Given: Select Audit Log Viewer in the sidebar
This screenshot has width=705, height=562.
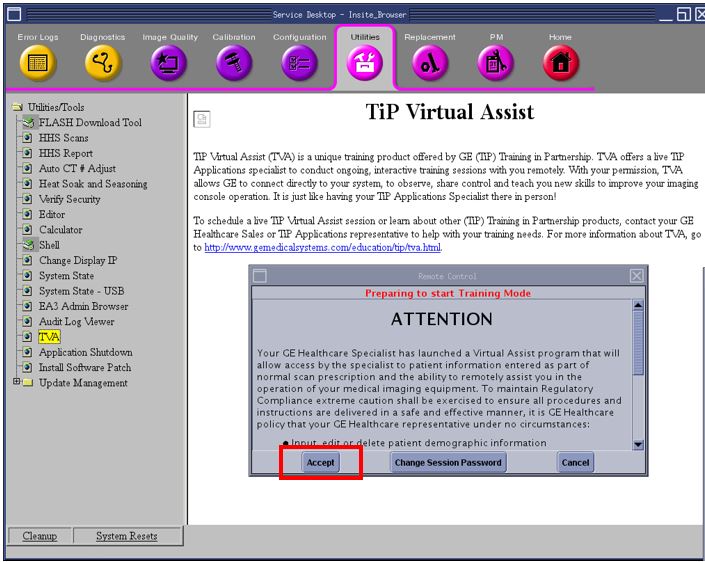Looking at the screenshot, I should (x=76, y=322).
